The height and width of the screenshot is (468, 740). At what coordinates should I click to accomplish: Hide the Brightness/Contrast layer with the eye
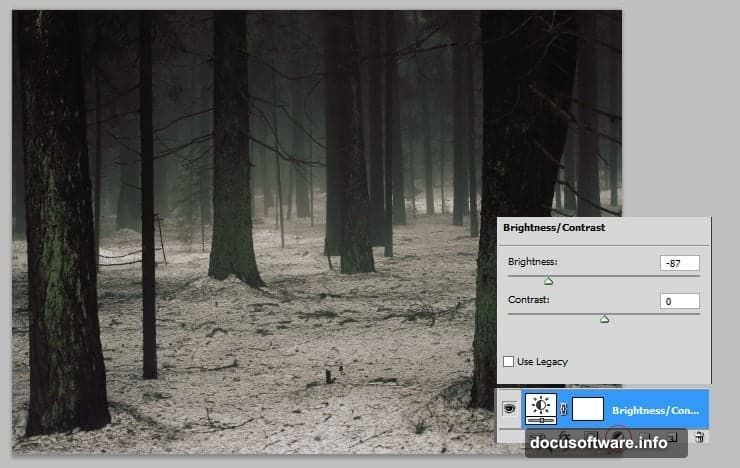[x=509, y=408]
